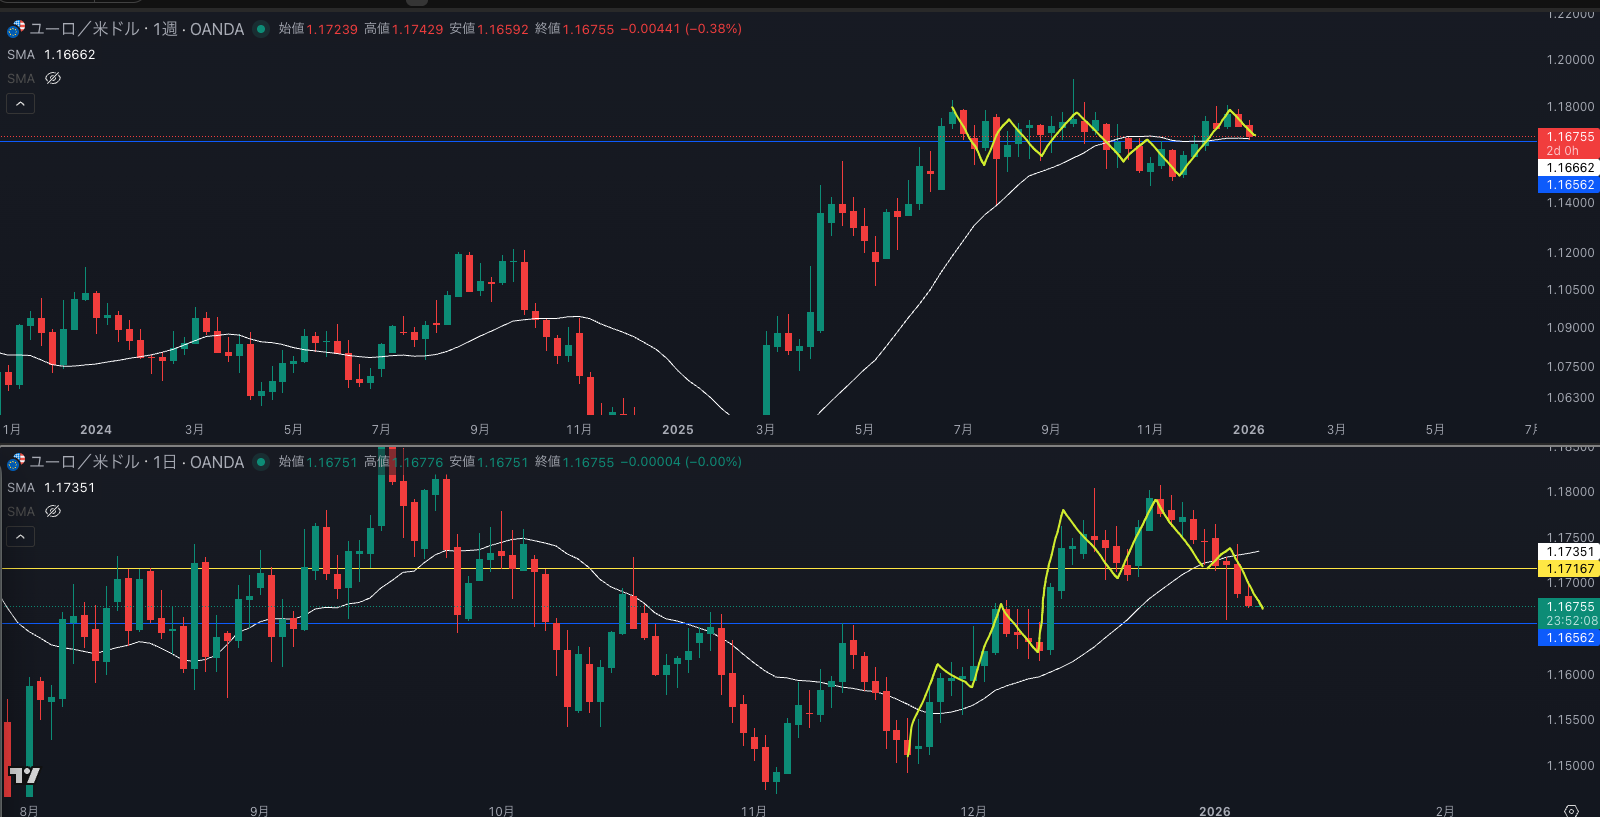1600x817 pixels.
Task: Collapse the indicator legend on the weekly chart
Action: click(20, 103)
